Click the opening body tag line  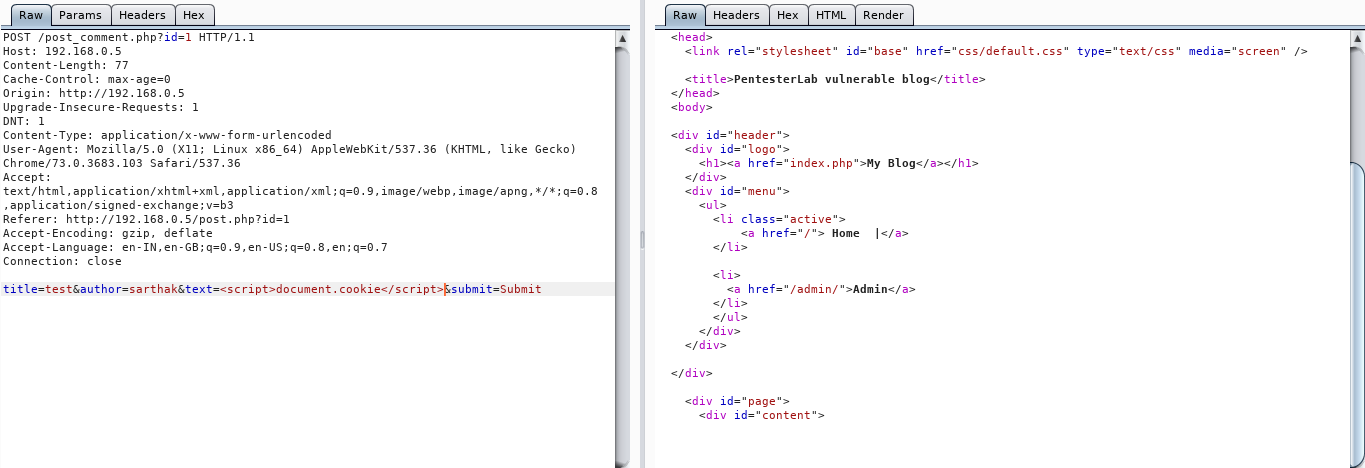tap(691, 107)
